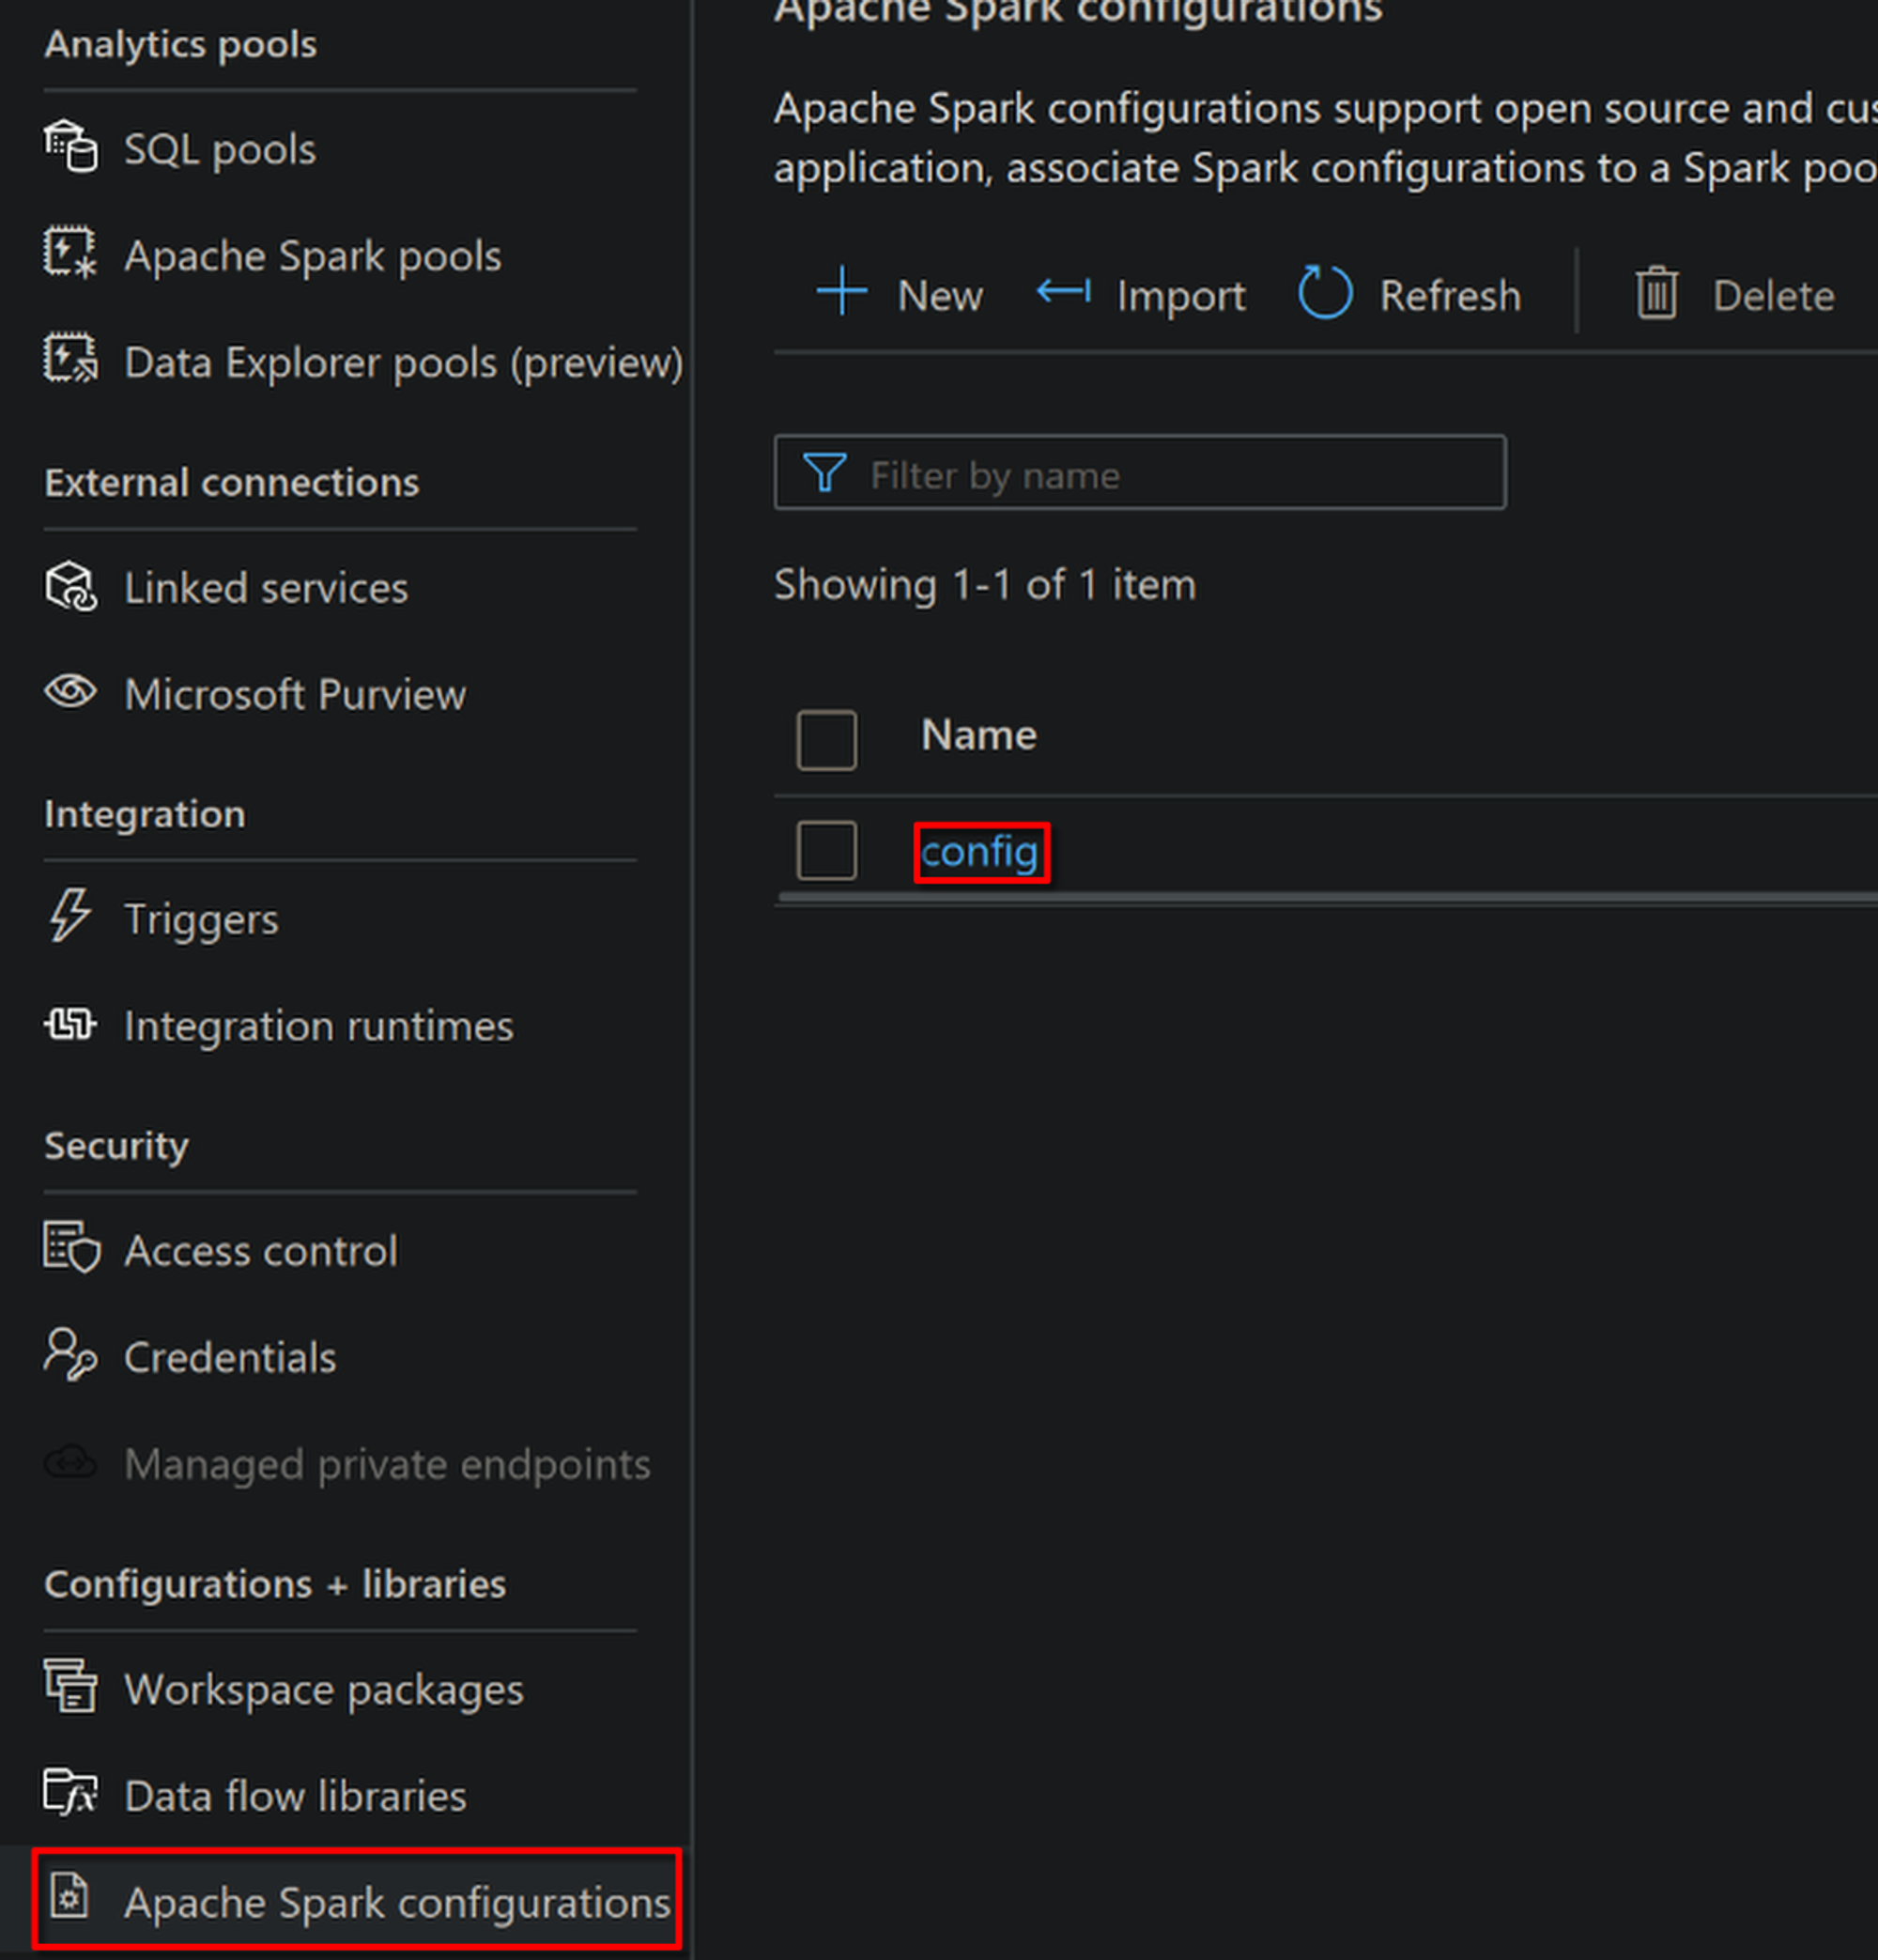Screen dimensions: 1878x1960
Task: Click the SQL pools icon
Action: click(x=70, y=147)
